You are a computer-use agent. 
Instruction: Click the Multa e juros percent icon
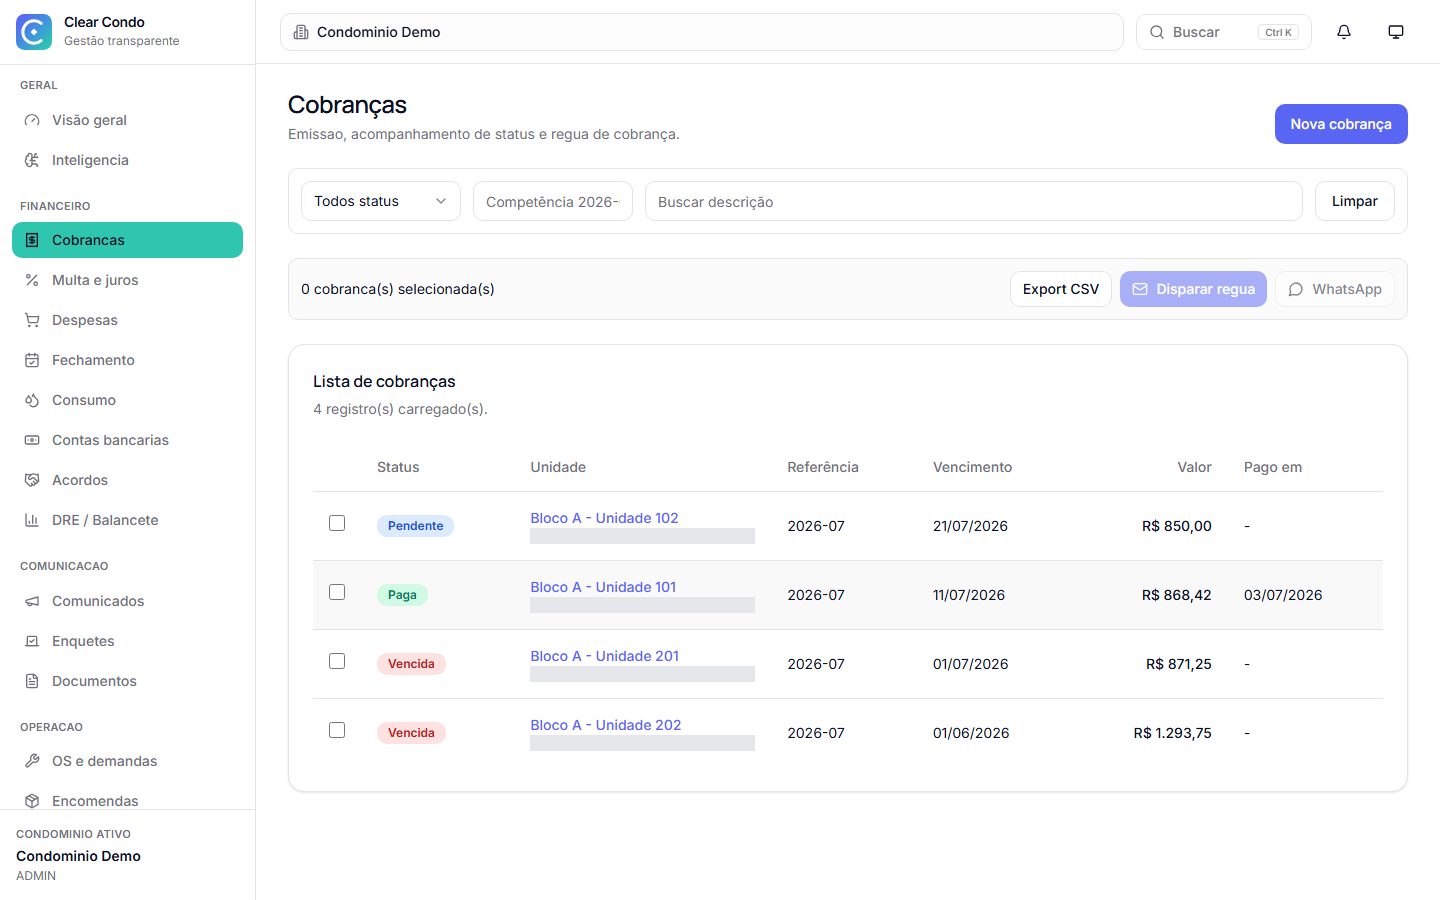click(x=32, y=280)
